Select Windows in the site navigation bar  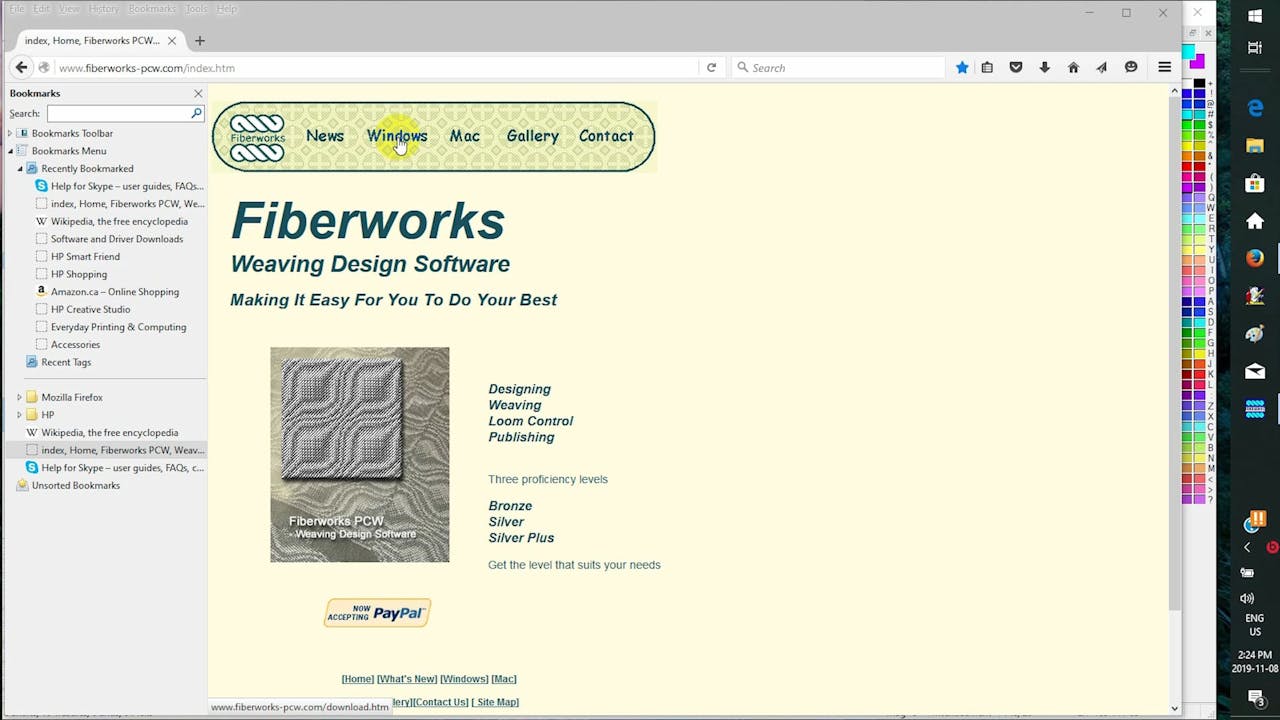click(397, 136)
